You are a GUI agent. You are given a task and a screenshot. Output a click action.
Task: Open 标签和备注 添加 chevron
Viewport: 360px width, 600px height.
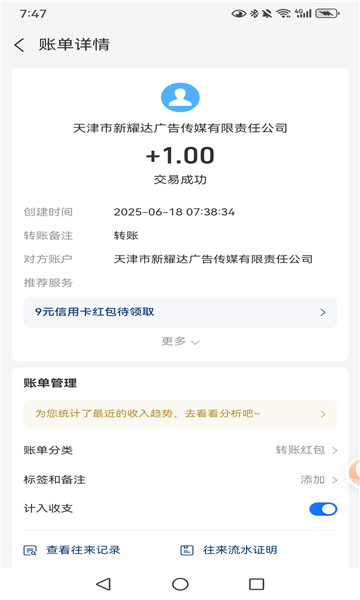click(x=334, y=480)
